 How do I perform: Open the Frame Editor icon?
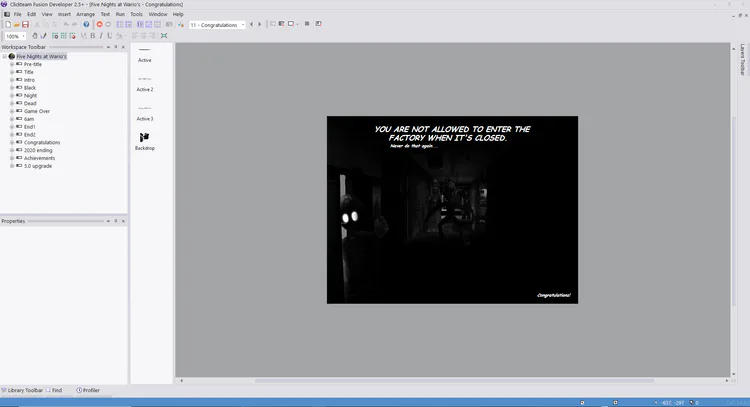(129, 24)
